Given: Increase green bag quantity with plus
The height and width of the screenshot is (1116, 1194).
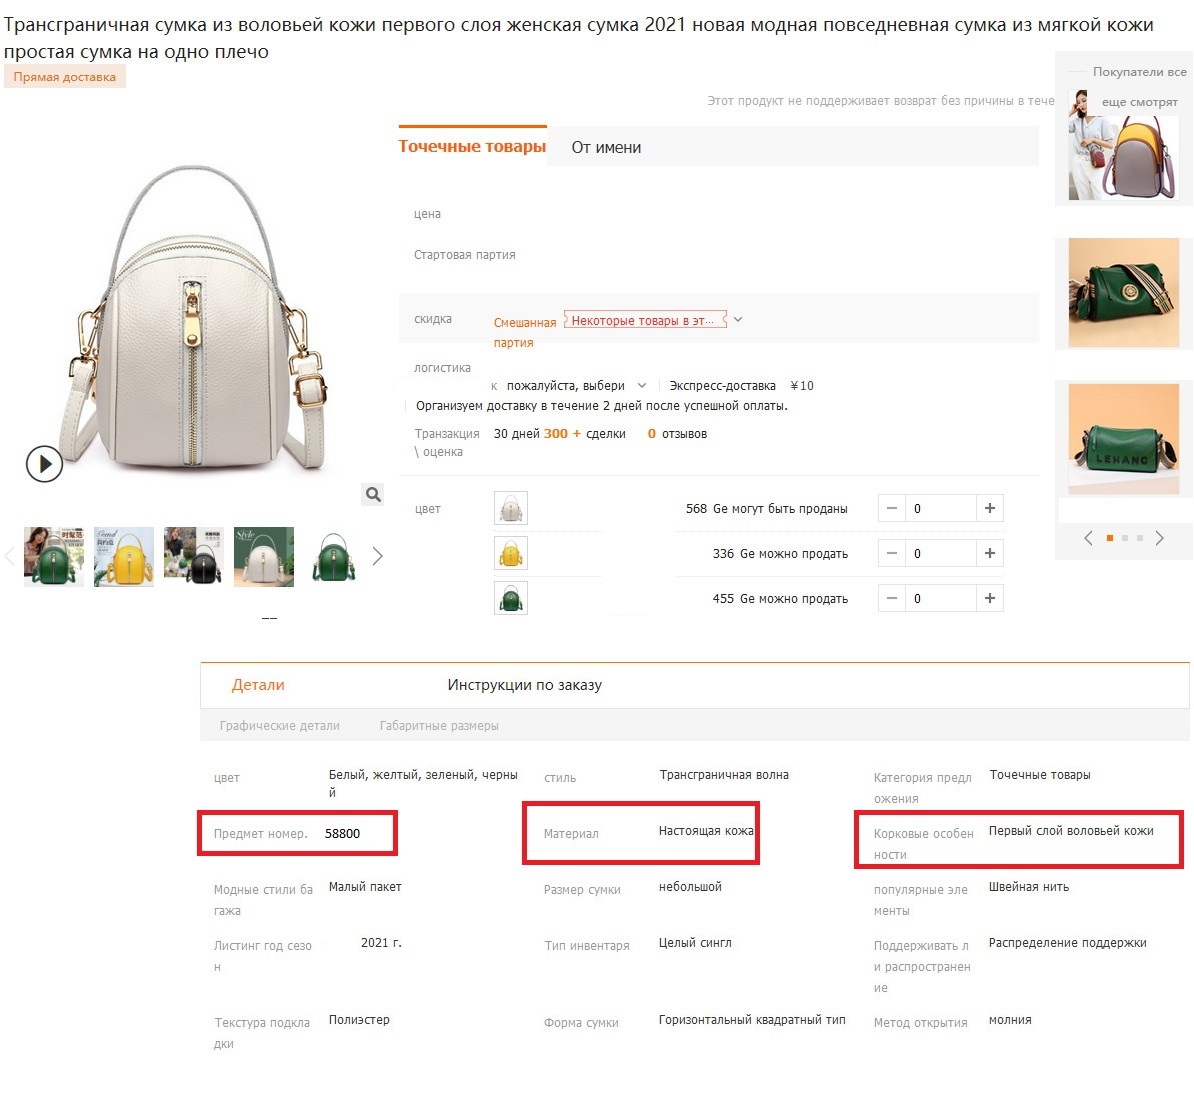Looking at the screenshot, I should coord(990,598).
